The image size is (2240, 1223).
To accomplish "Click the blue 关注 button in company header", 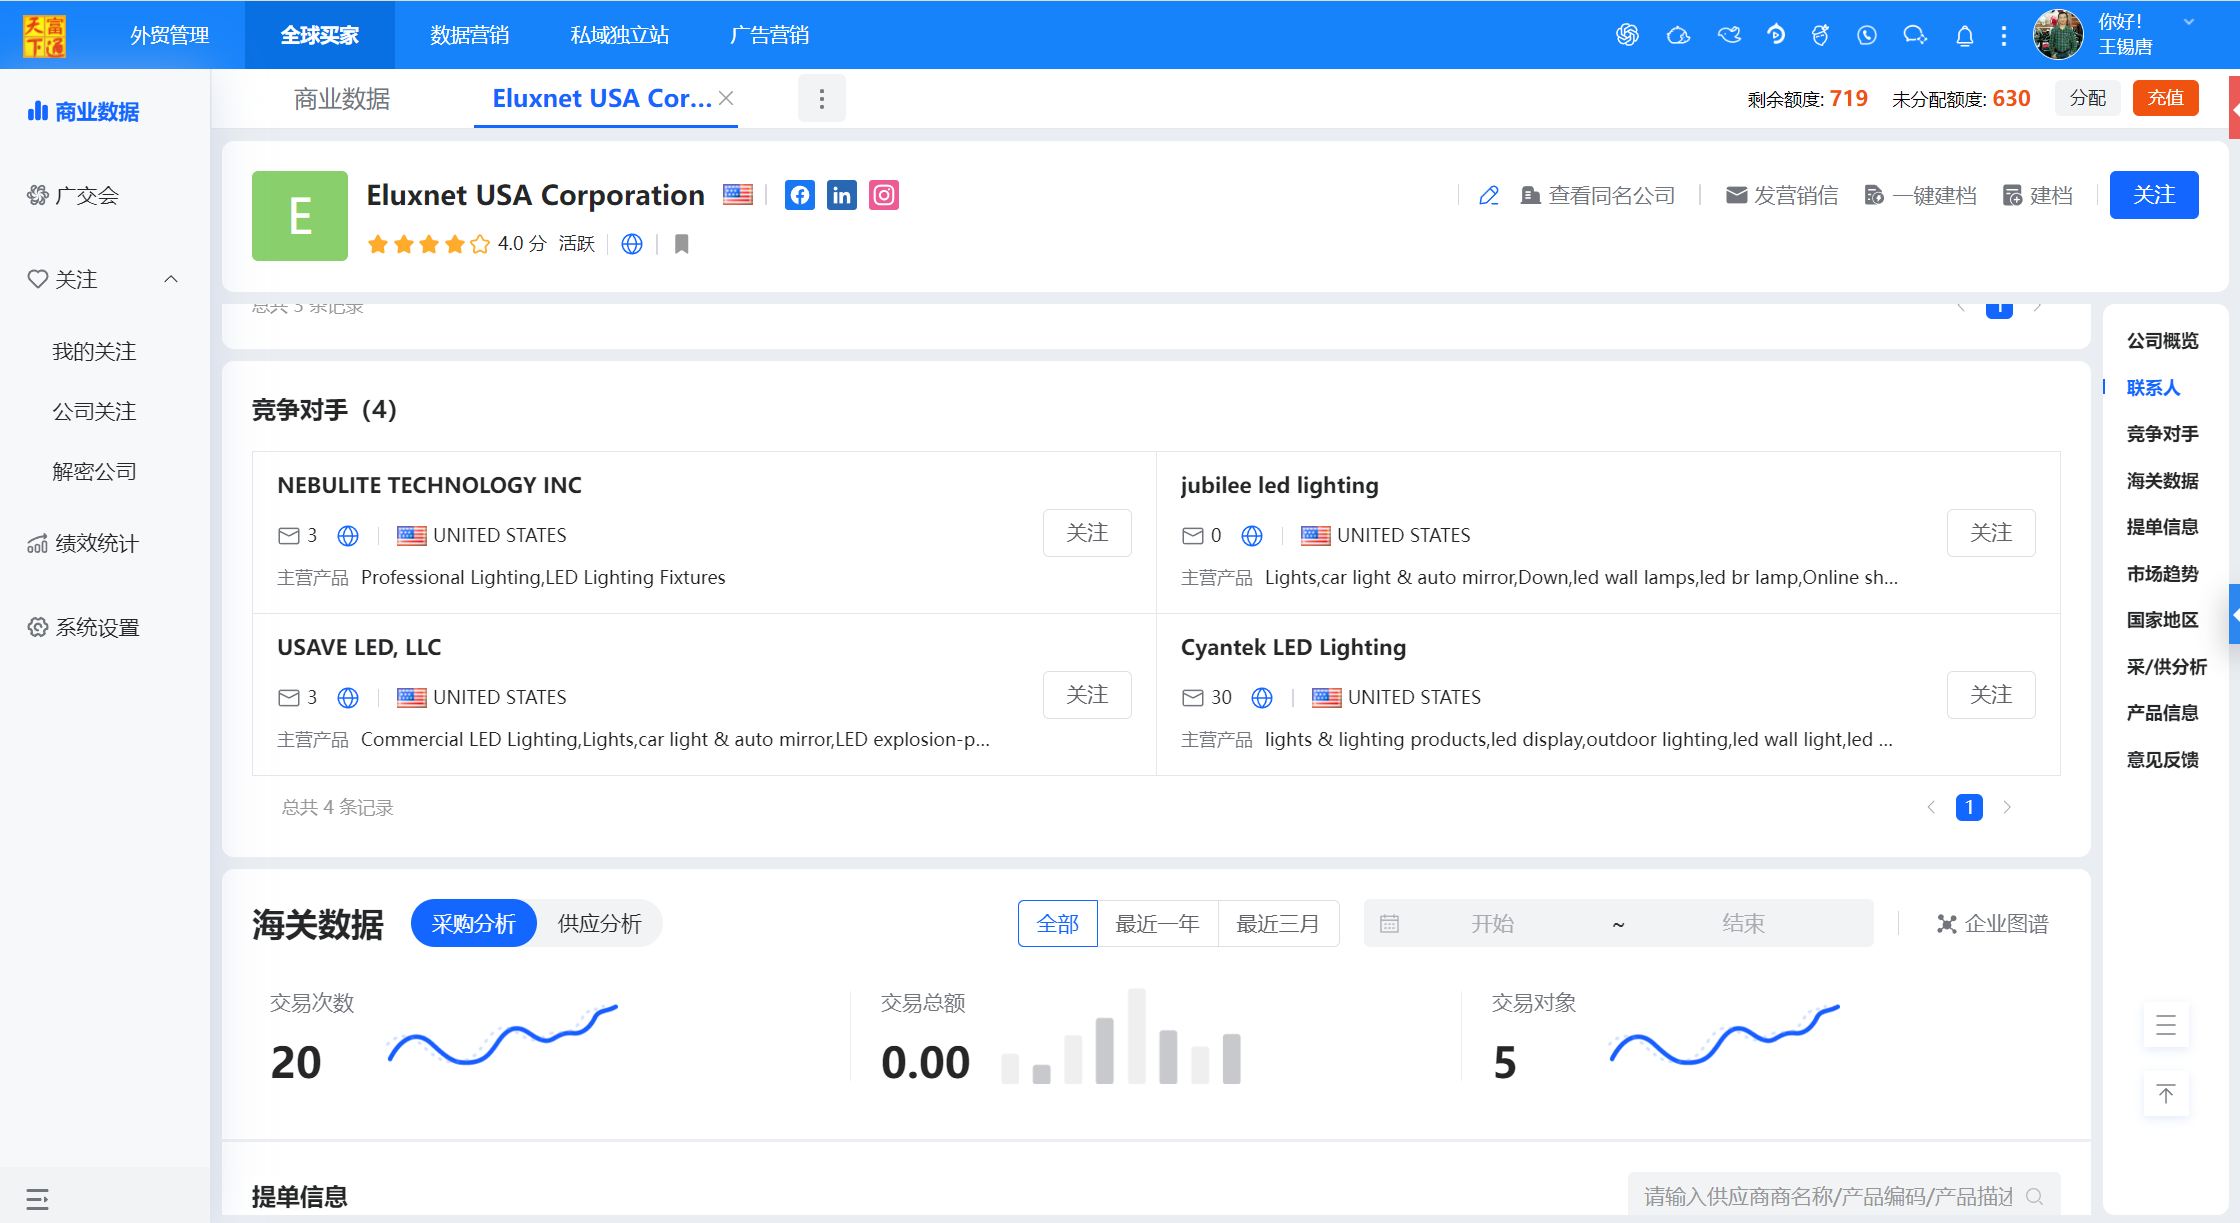I will [x=2154, y=195].
